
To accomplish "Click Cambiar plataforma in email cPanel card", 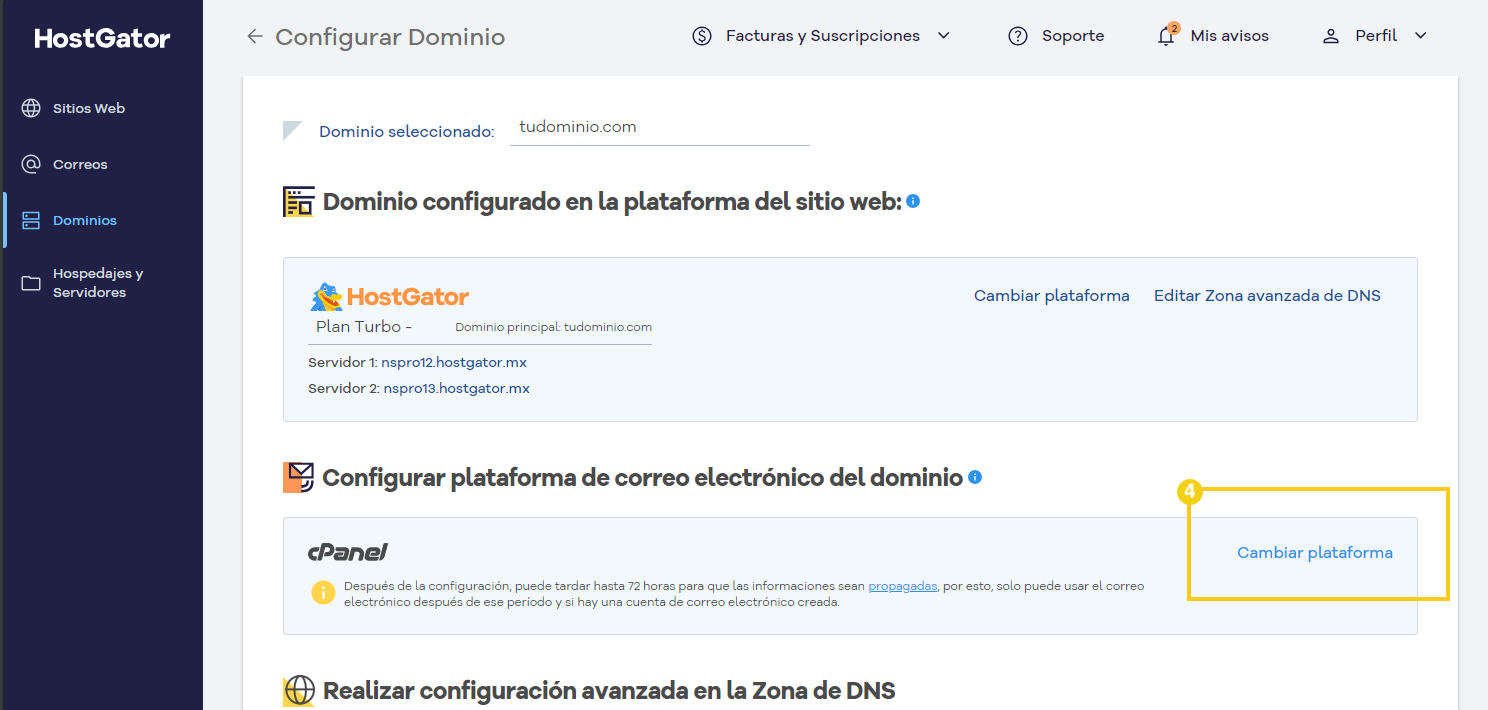I will [1315, 552].
